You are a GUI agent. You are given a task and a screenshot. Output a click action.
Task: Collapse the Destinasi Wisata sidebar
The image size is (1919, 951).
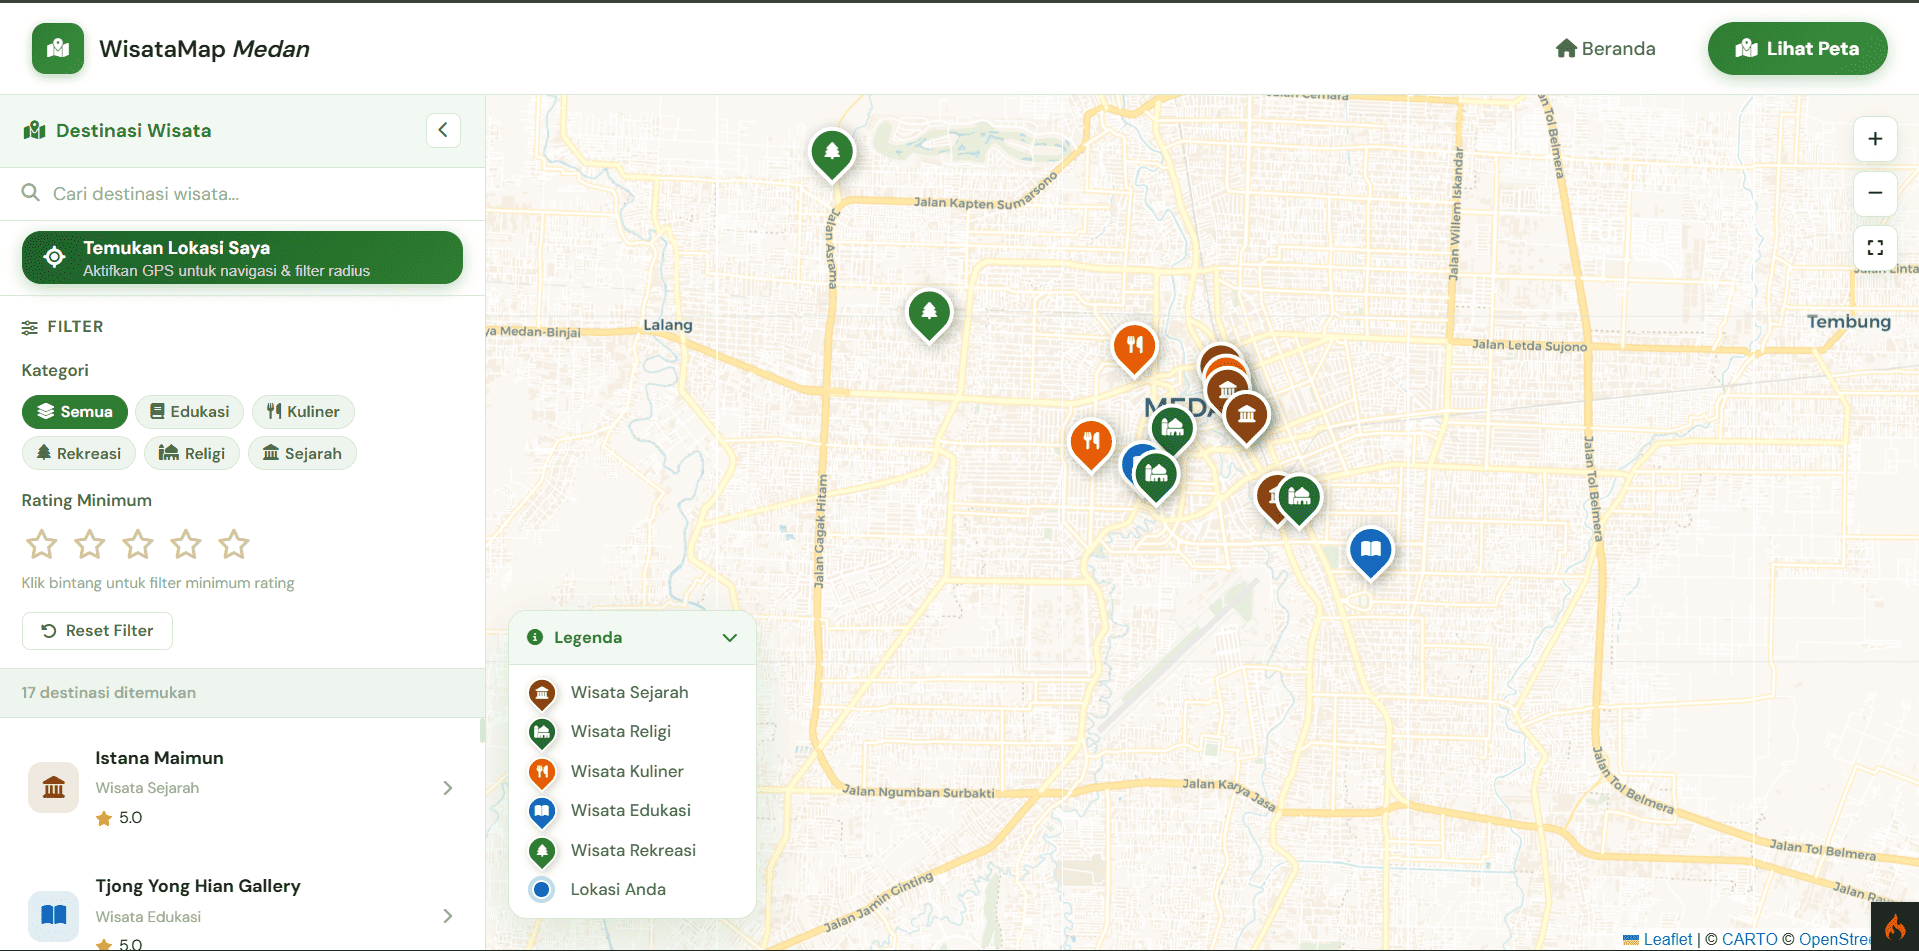coord(443,130)
